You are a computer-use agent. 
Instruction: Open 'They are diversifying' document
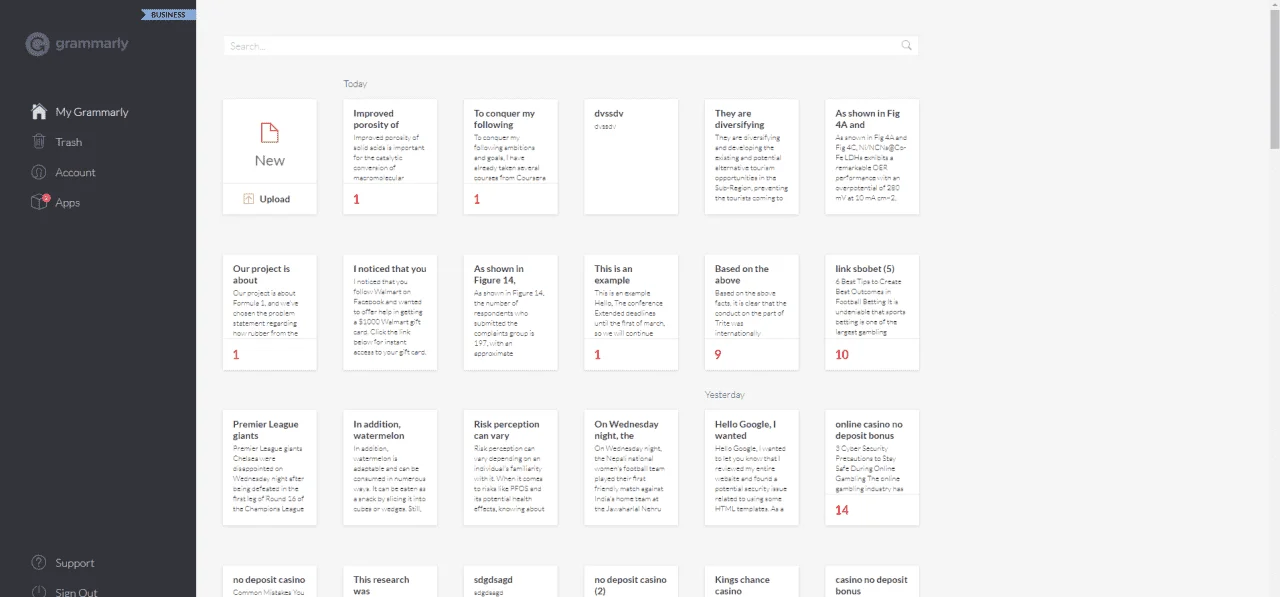coord(752,156)
